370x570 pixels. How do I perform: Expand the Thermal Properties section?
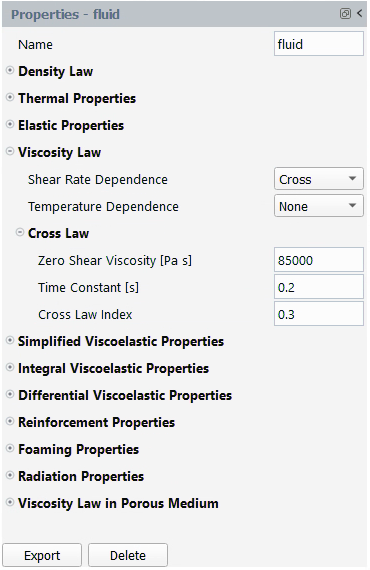tap(10, 97)
